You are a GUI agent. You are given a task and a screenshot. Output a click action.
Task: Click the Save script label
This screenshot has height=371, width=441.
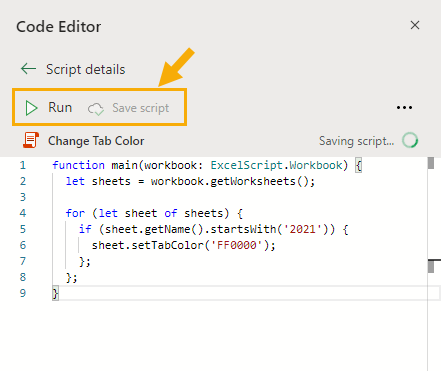click(140, 108)
